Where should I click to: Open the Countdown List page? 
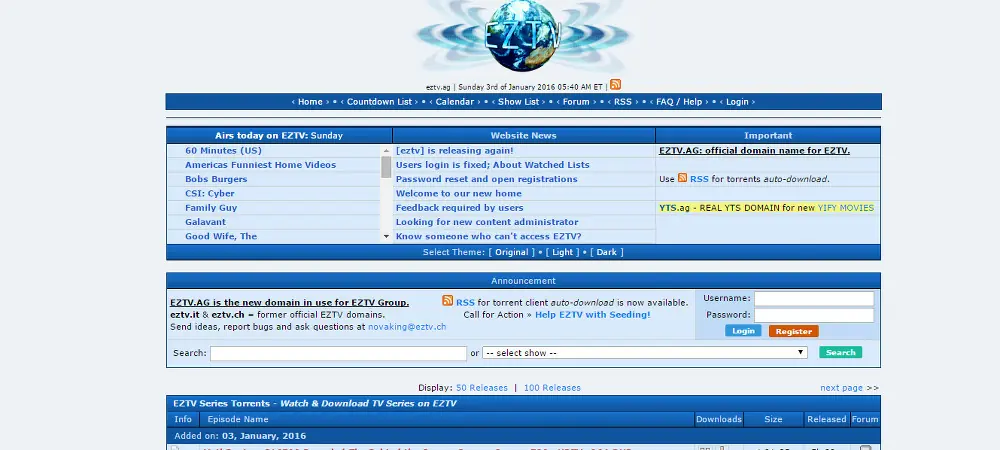379,102
